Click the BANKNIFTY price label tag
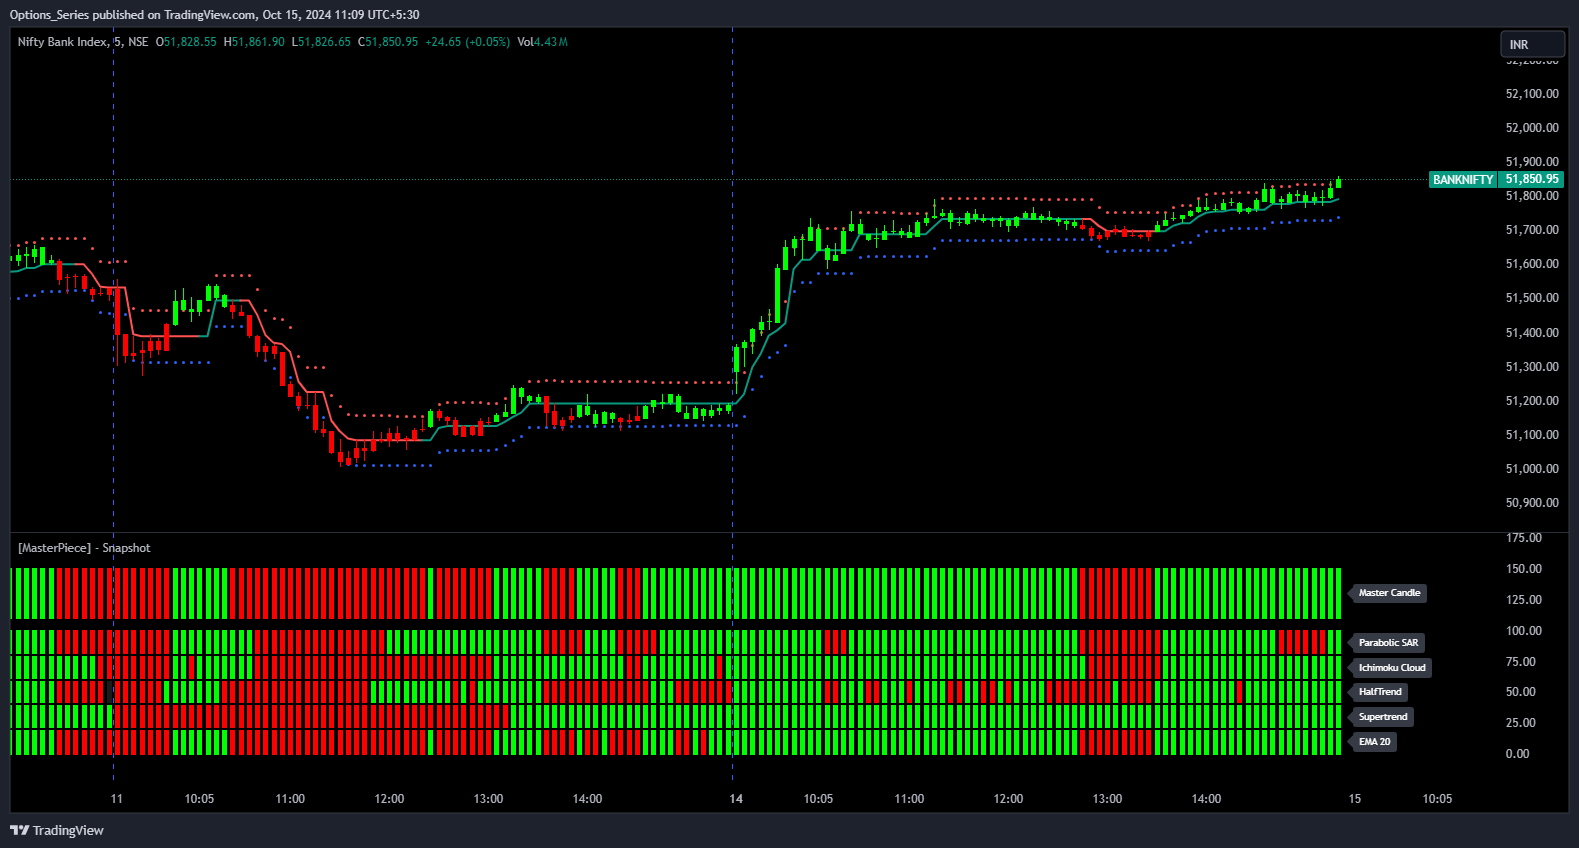Screen dimensions: 1579x848 [x=1462, y=180]
